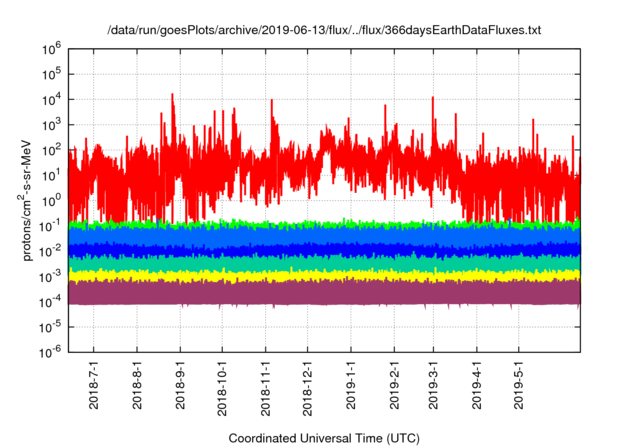Click the 2018-11-1 date tick label
Image resolution: width=640 pixels, height=448 pixels.
coord(266,388)
